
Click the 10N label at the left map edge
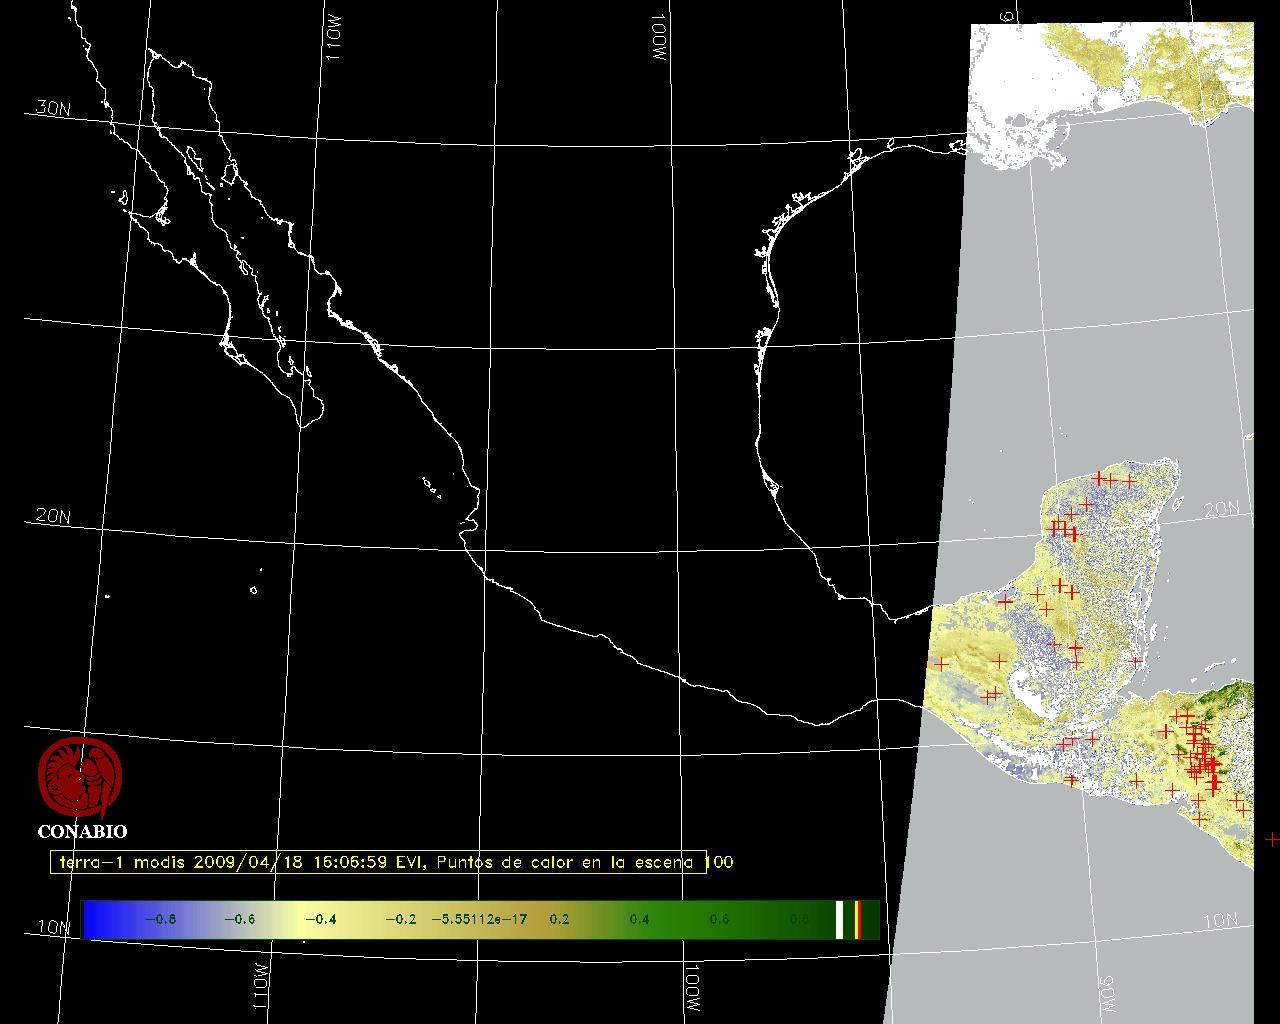click(x=55, y=927)
